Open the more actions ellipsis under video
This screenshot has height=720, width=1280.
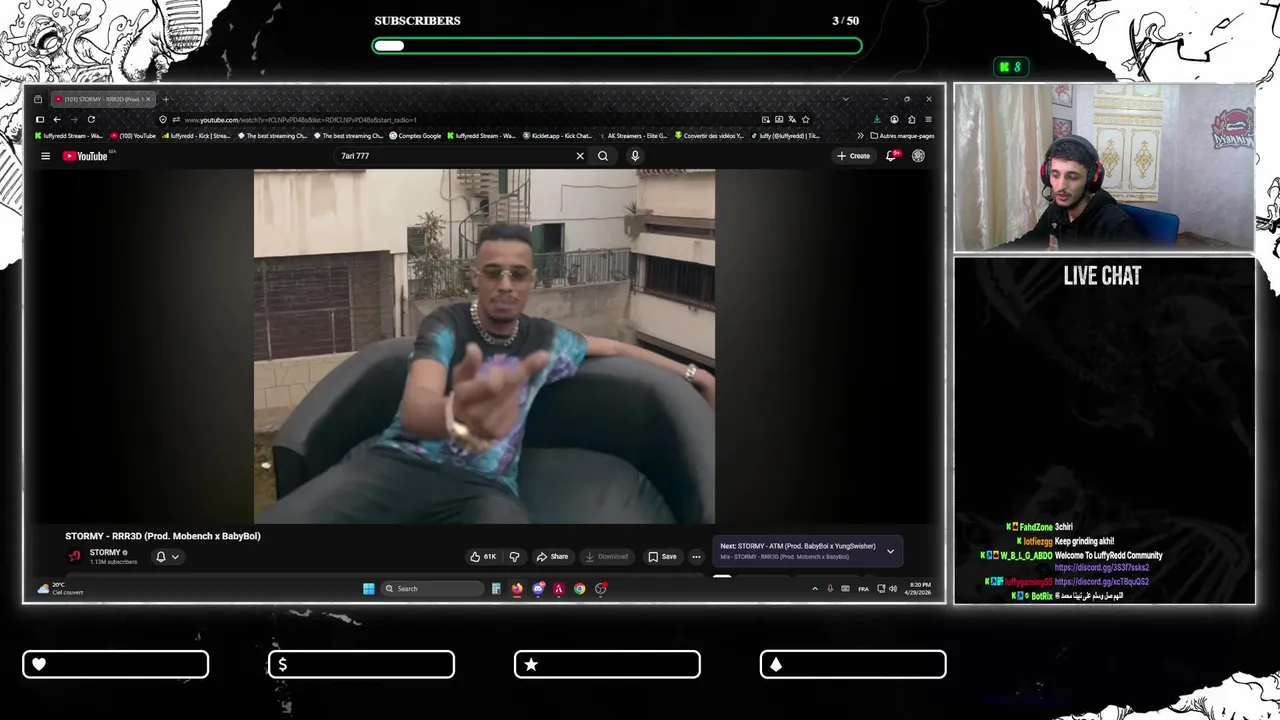(x=696, y=557)
